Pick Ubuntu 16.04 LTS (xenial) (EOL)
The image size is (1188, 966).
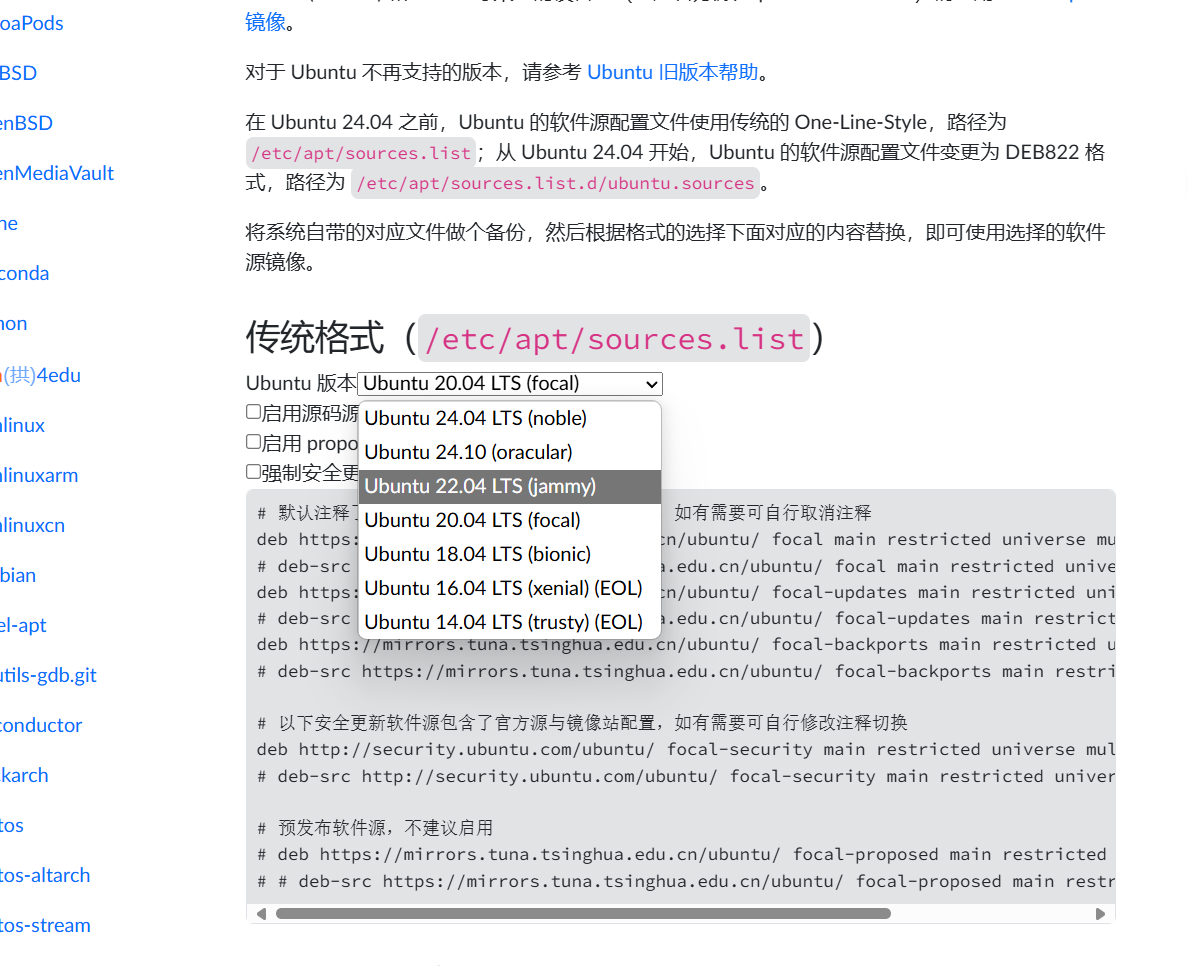click(510, 589)
